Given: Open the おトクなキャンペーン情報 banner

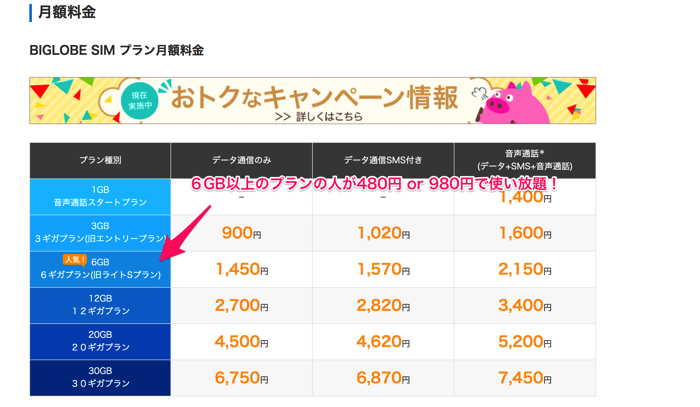Looking at the screenshot, I should [x=312, y=100].
